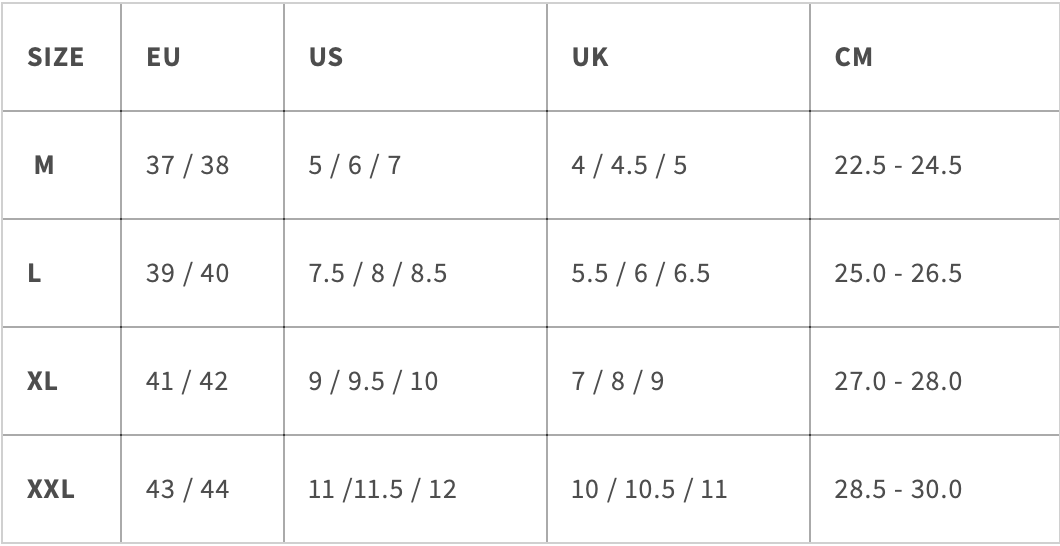Select the 22.5 - 24.5 CM cell
1060x546 pixels.
point(898,165)
